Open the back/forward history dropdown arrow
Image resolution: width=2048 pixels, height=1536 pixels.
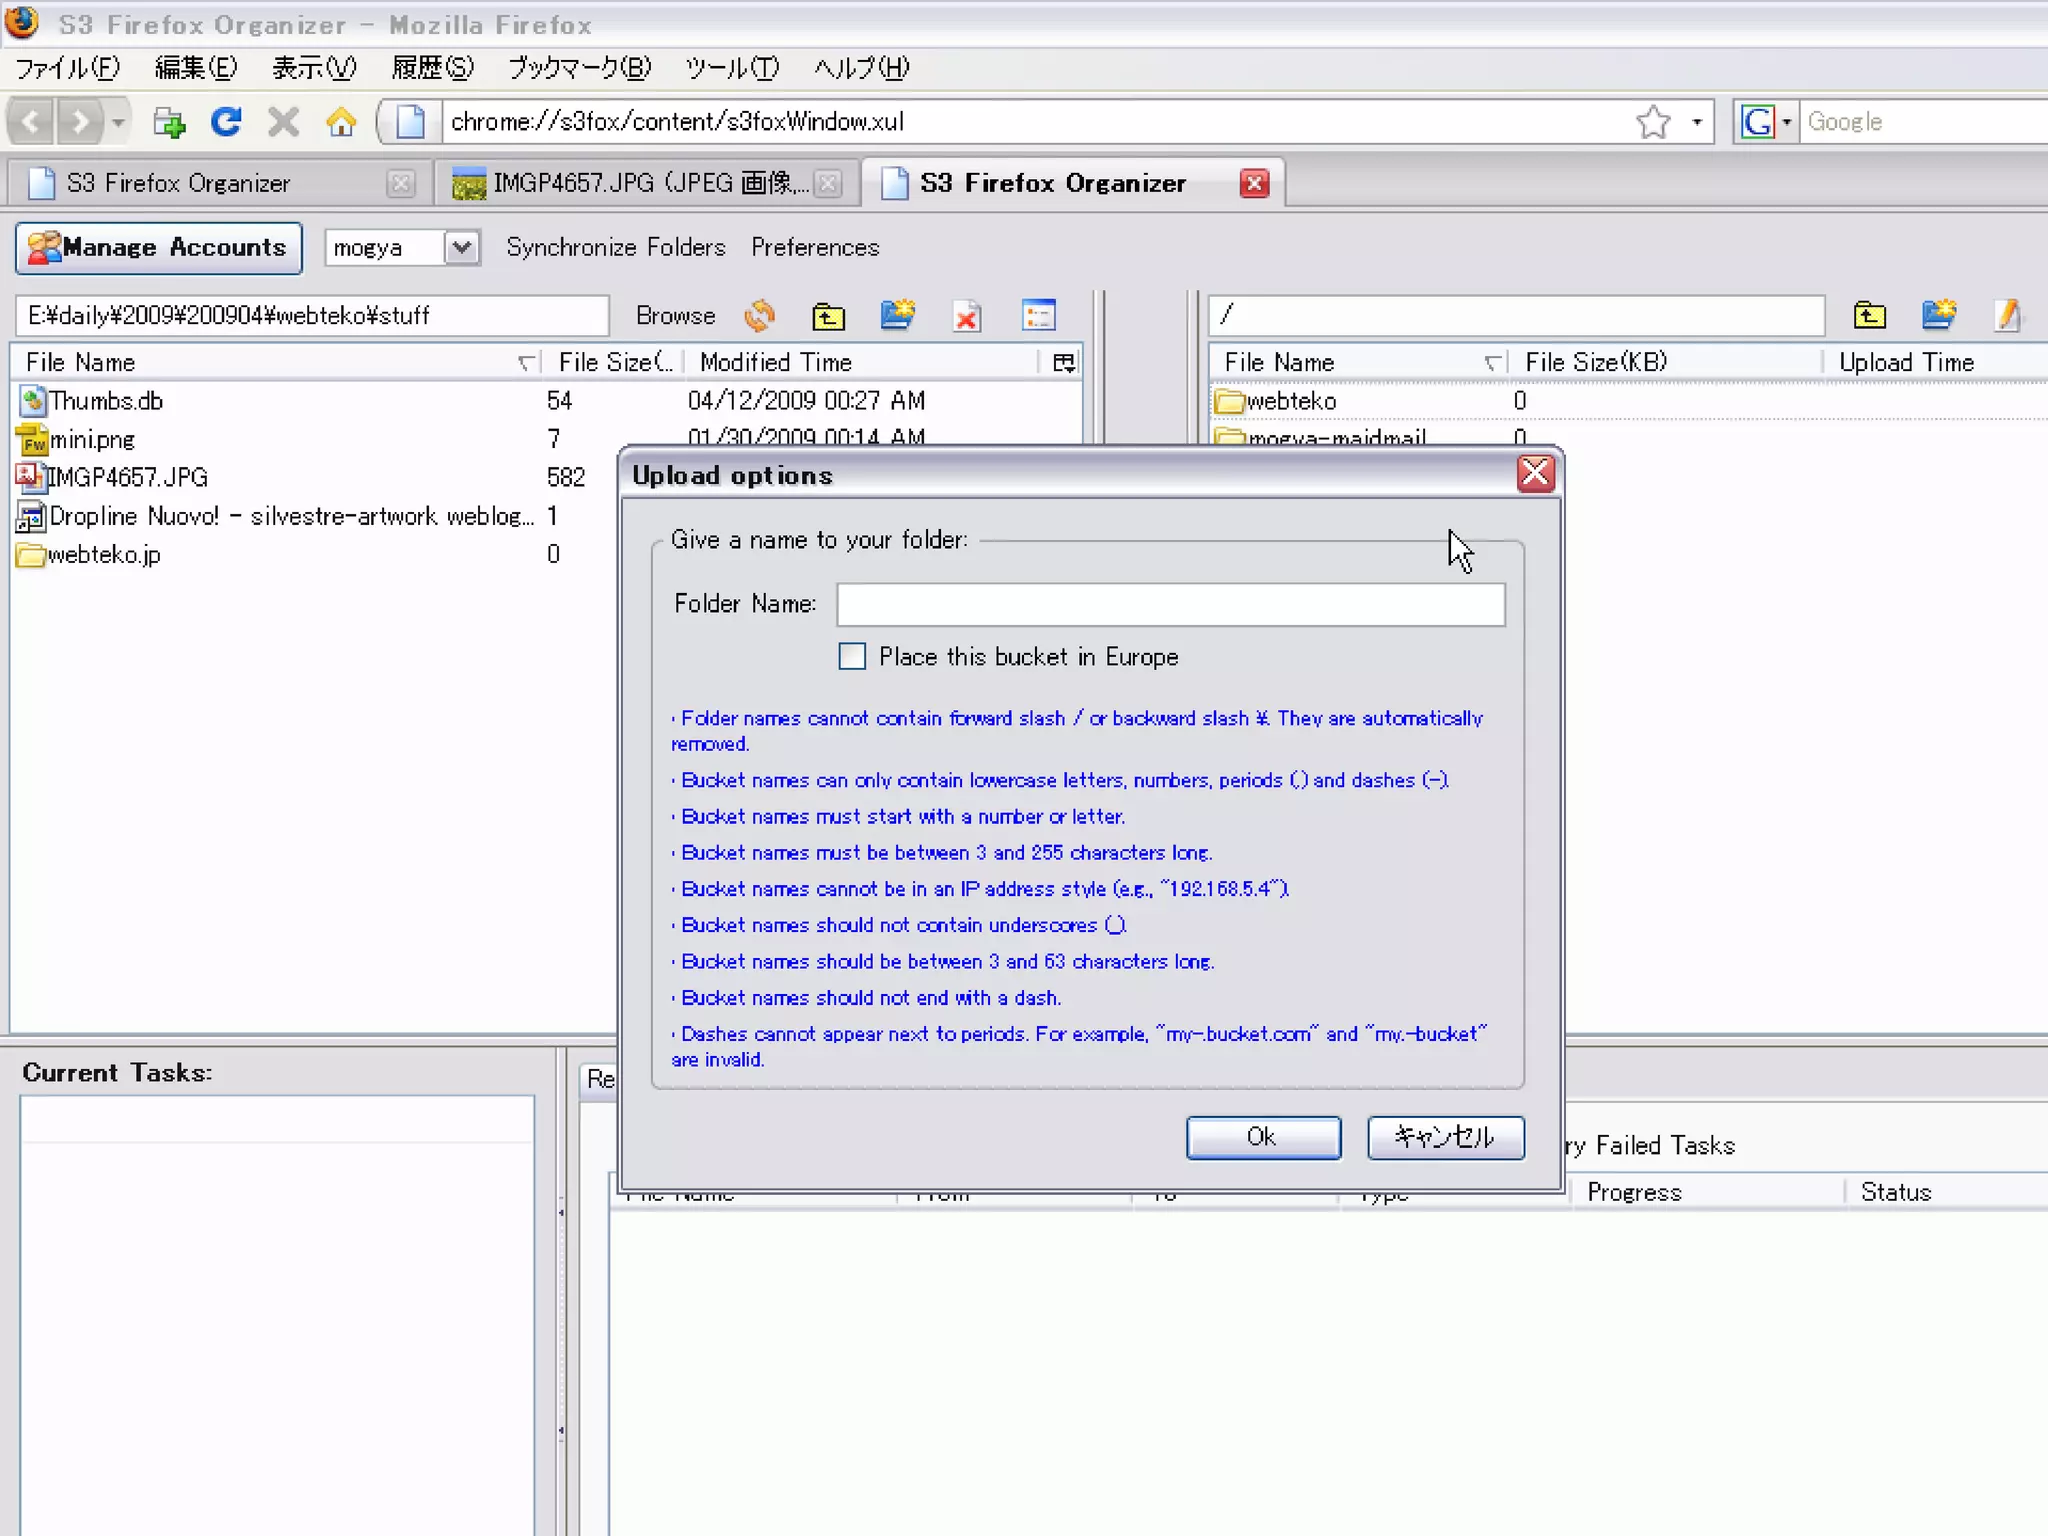pyautogui.click(x=118, y=122)
